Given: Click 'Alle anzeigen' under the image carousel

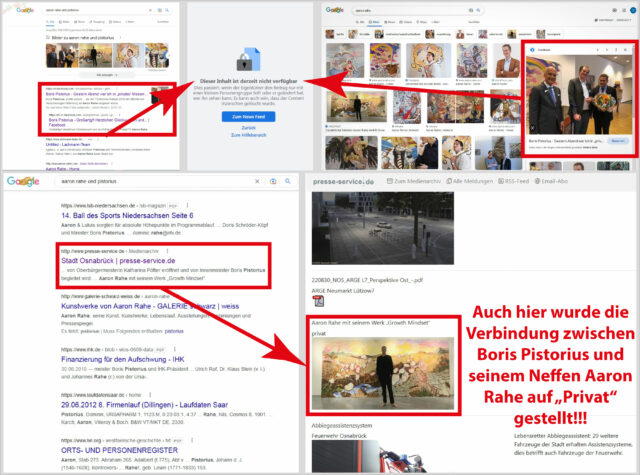Looking at the screenshot, I should click(x=107, y=75).
